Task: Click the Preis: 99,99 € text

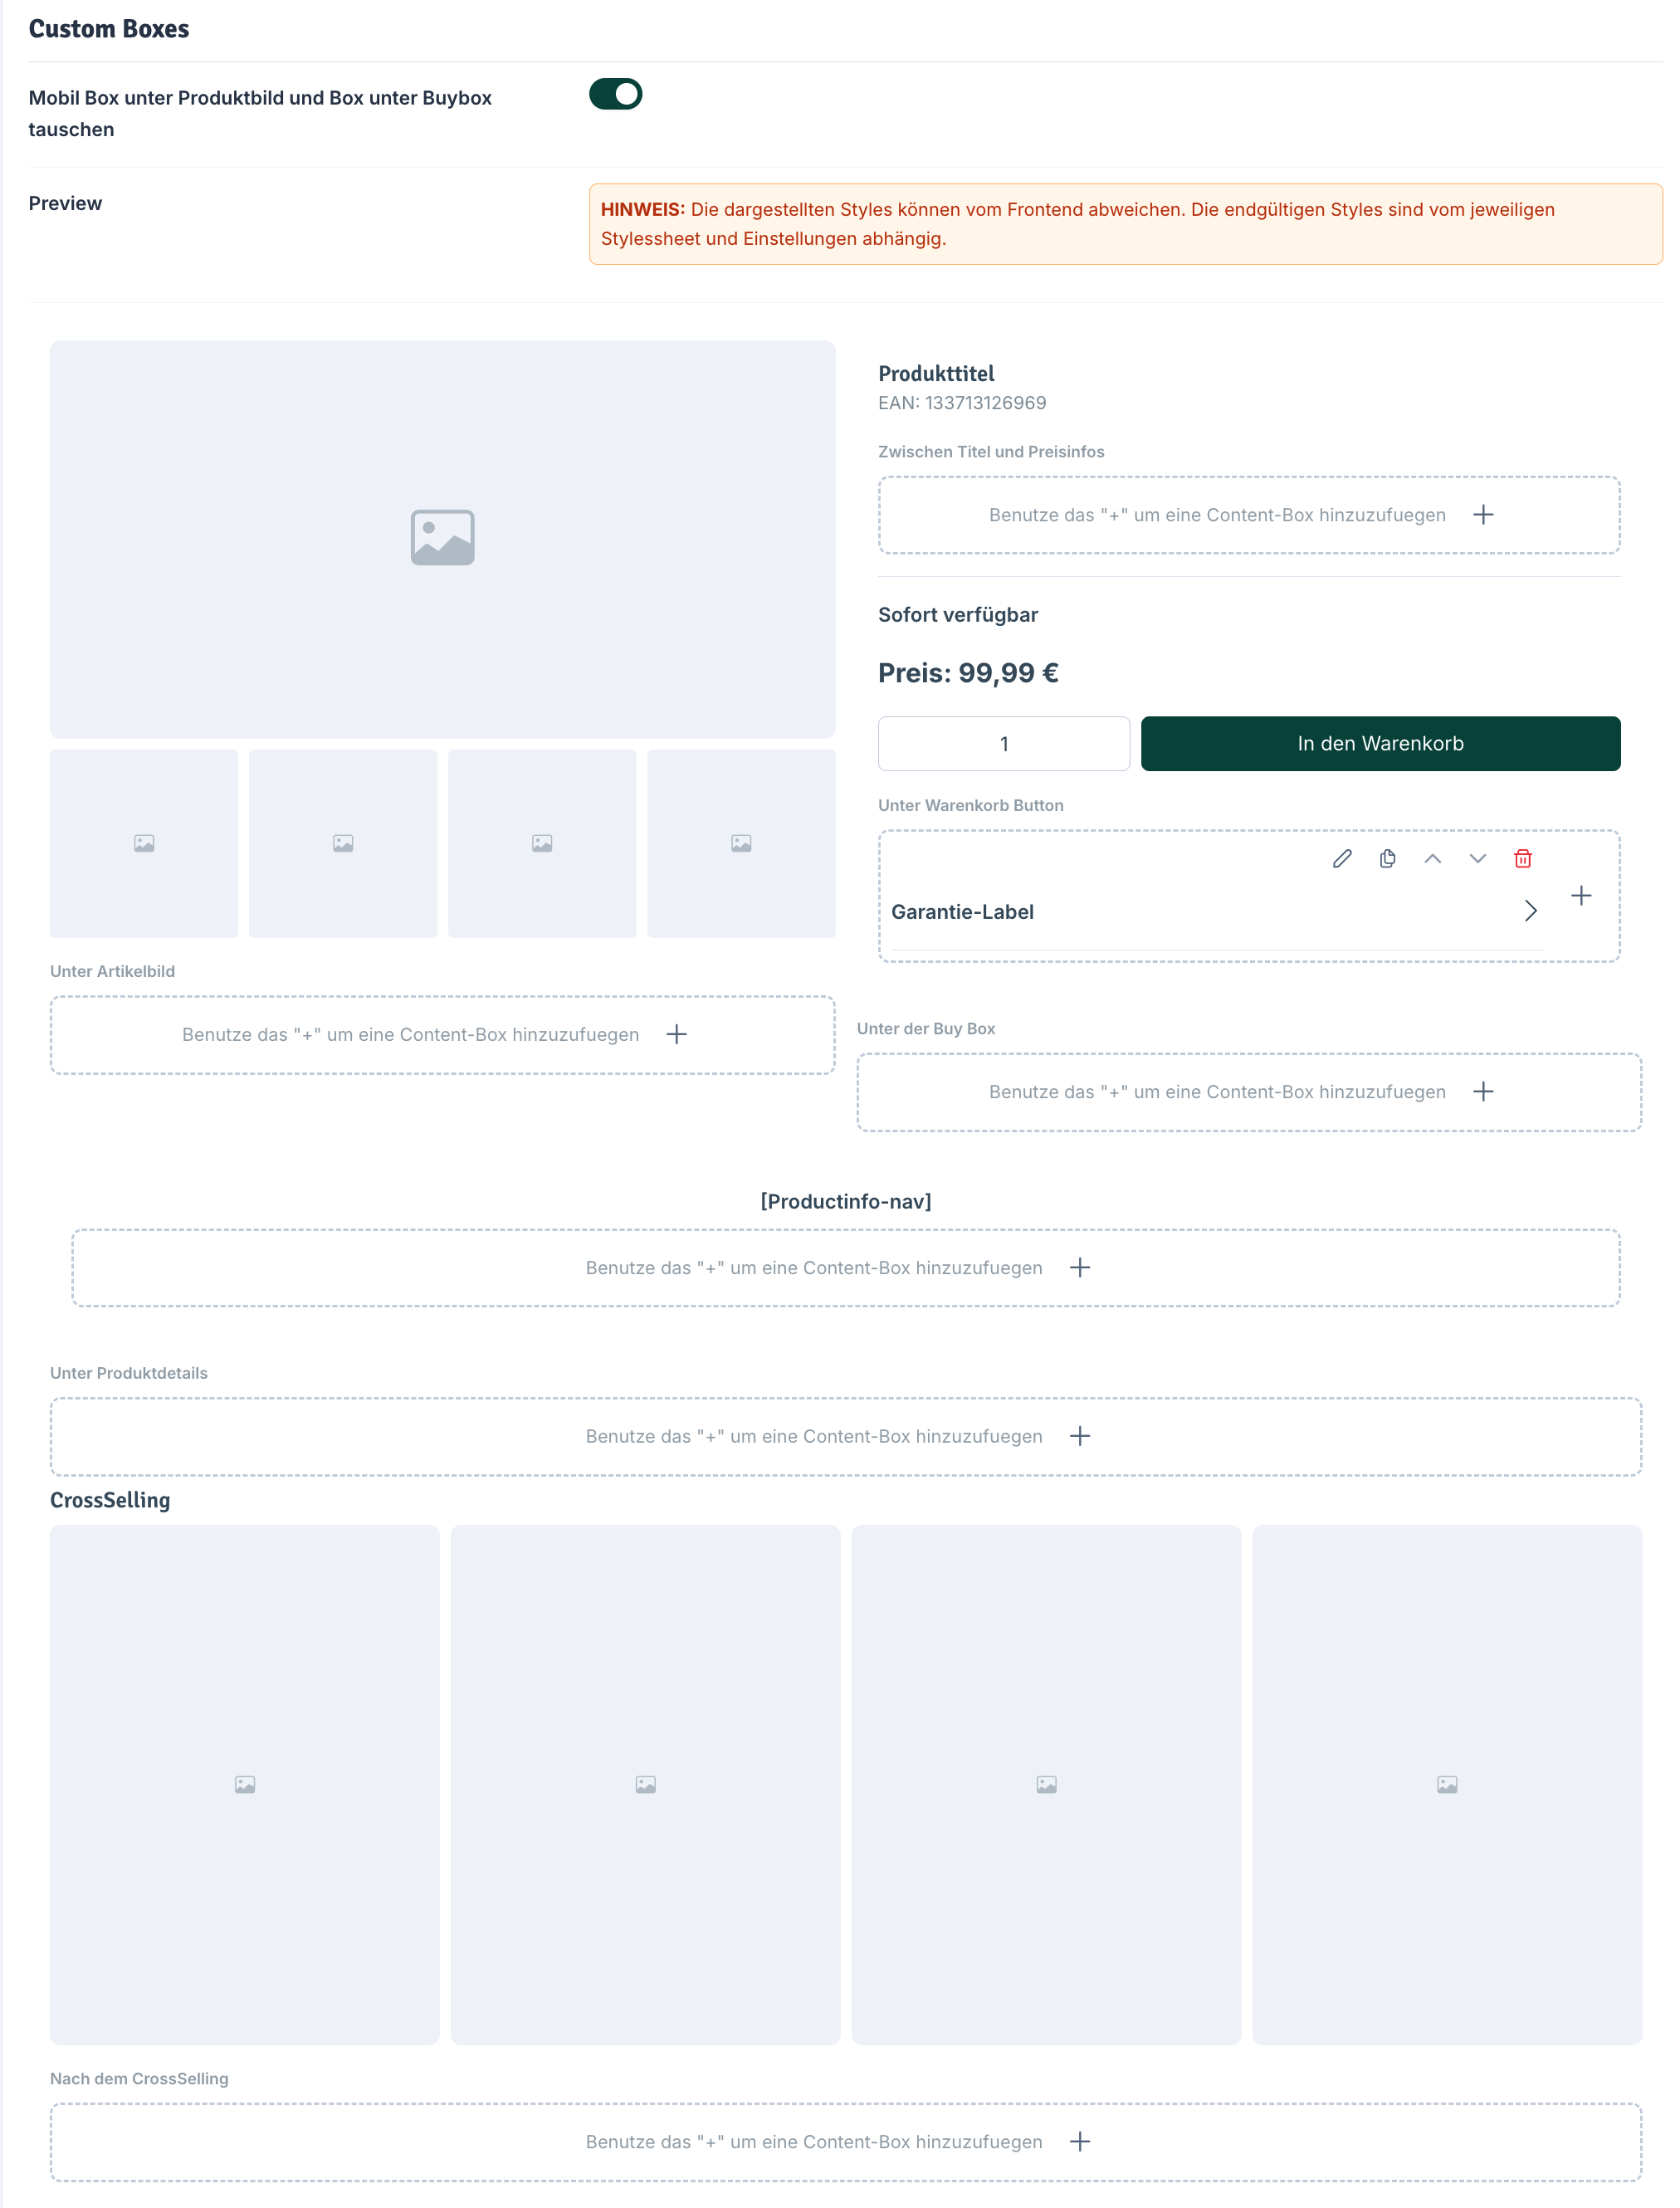Action: click(968, 673)
